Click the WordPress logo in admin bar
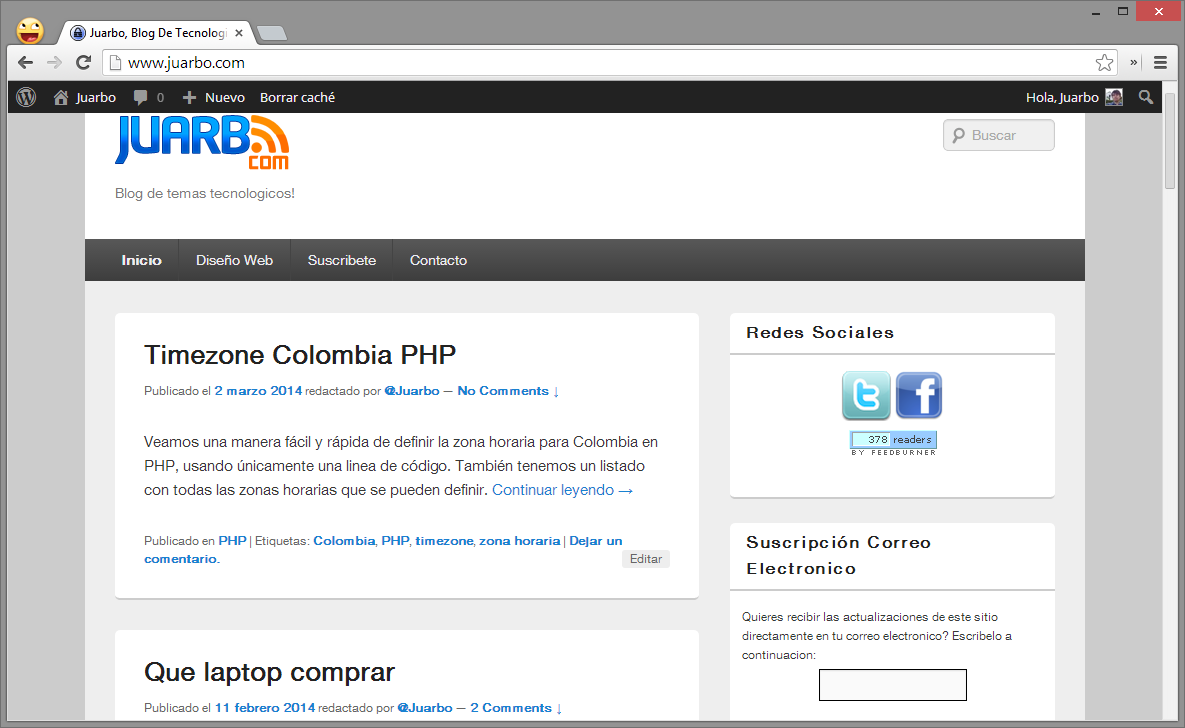This screenshot has width=1185, height=728. click(x=26, y=97)
